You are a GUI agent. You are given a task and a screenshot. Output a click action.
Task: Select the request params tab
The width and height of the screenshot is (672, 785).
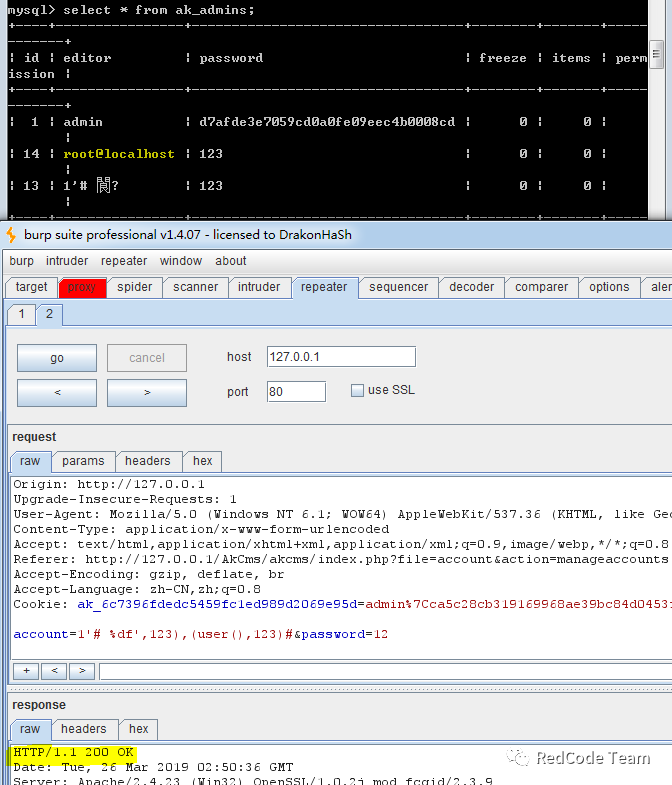click(x=83, y=461)
